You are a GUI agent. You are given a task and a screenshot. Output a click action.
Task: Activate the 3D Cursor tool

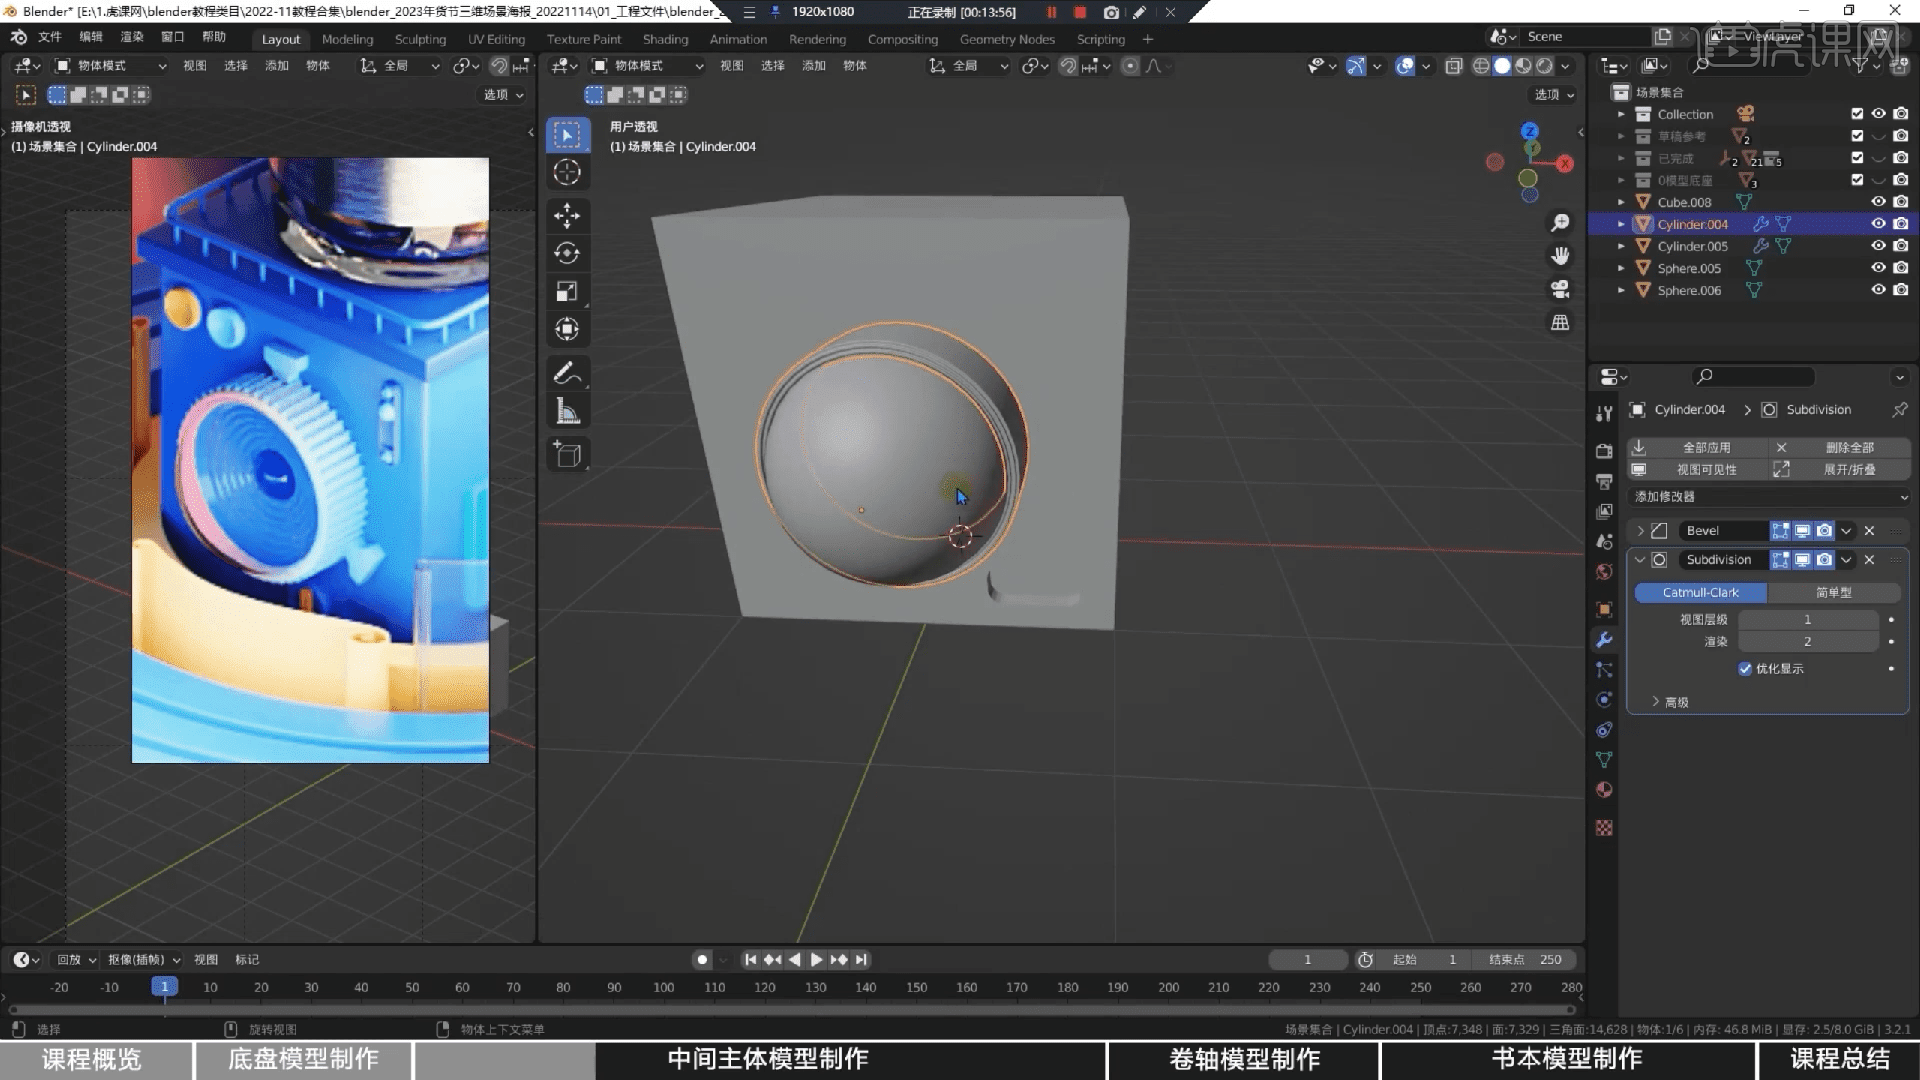tap(567, 172)
